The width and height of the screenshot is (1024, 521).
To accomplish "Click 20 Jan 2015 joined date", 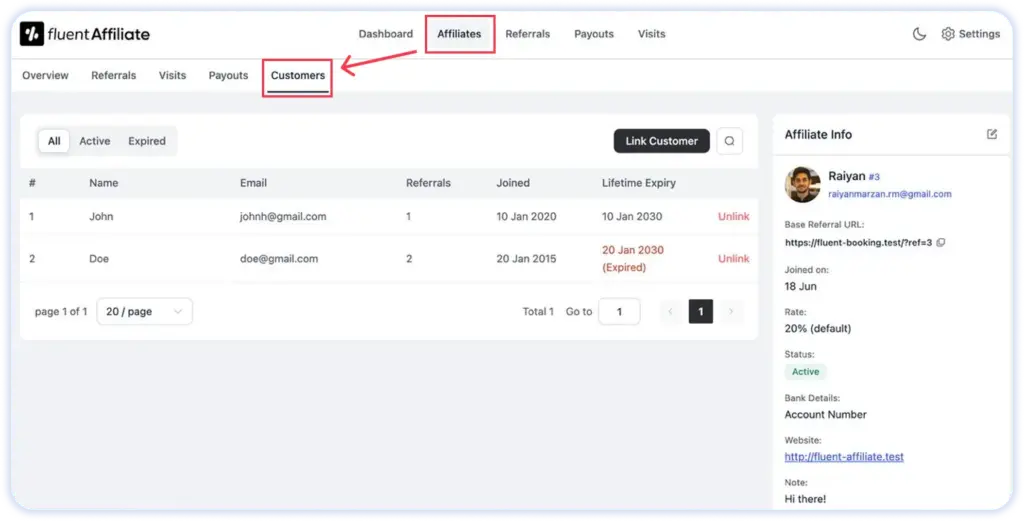I will click(x=526, y=259).
